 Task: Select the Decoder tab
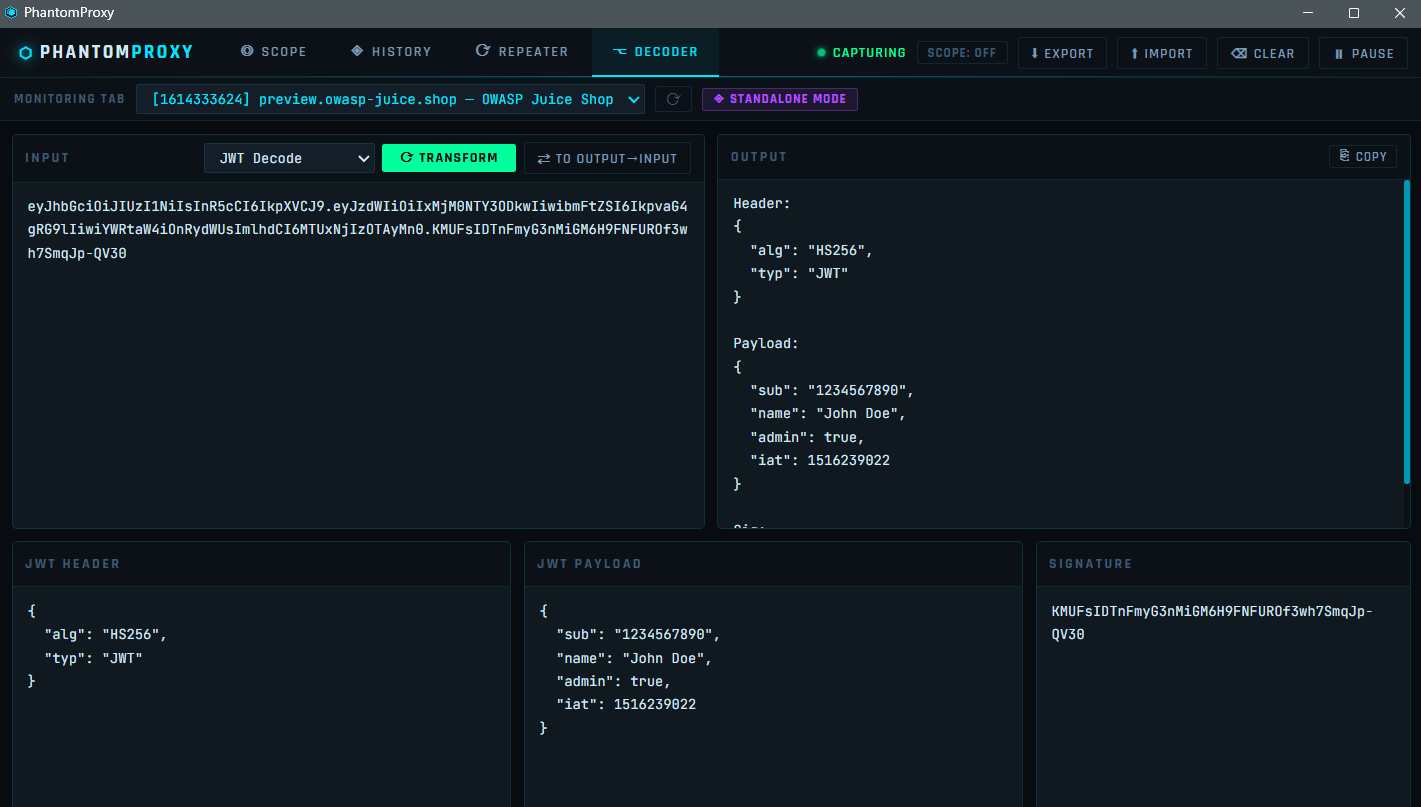click(x=655, y=52)
